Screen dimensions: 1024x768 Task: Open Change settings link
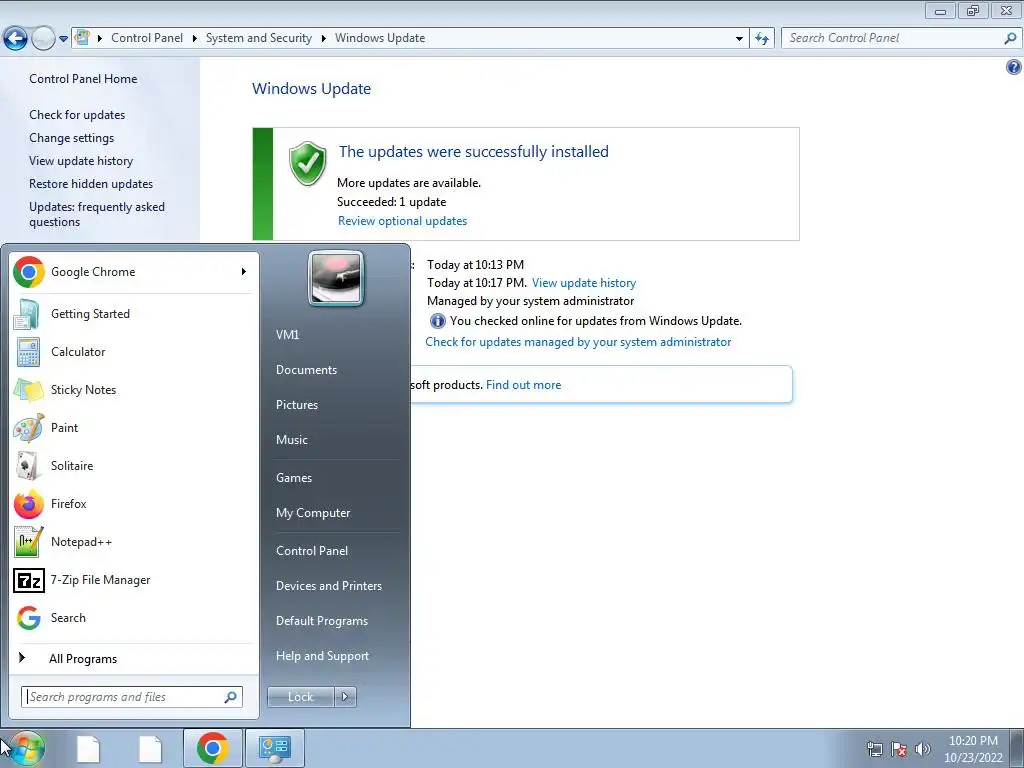pos(71,138)
